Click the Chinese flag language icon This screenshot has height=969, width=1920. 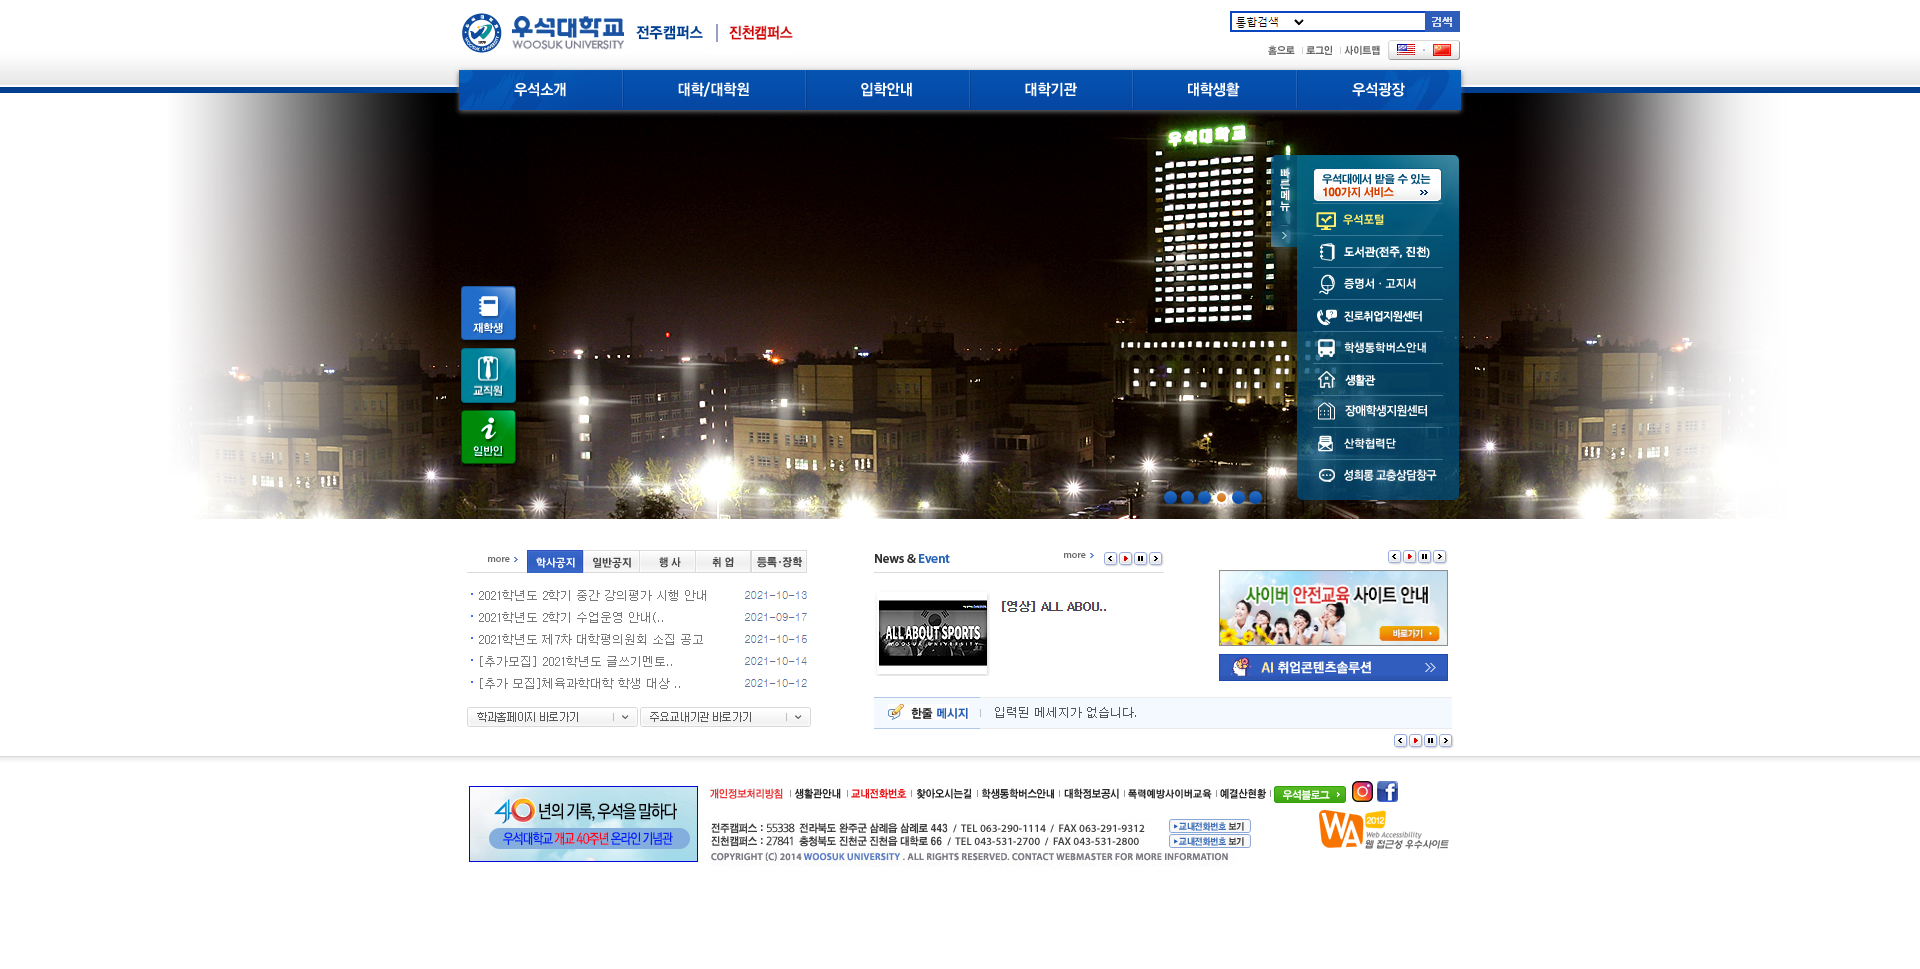tap(1441, 50)
